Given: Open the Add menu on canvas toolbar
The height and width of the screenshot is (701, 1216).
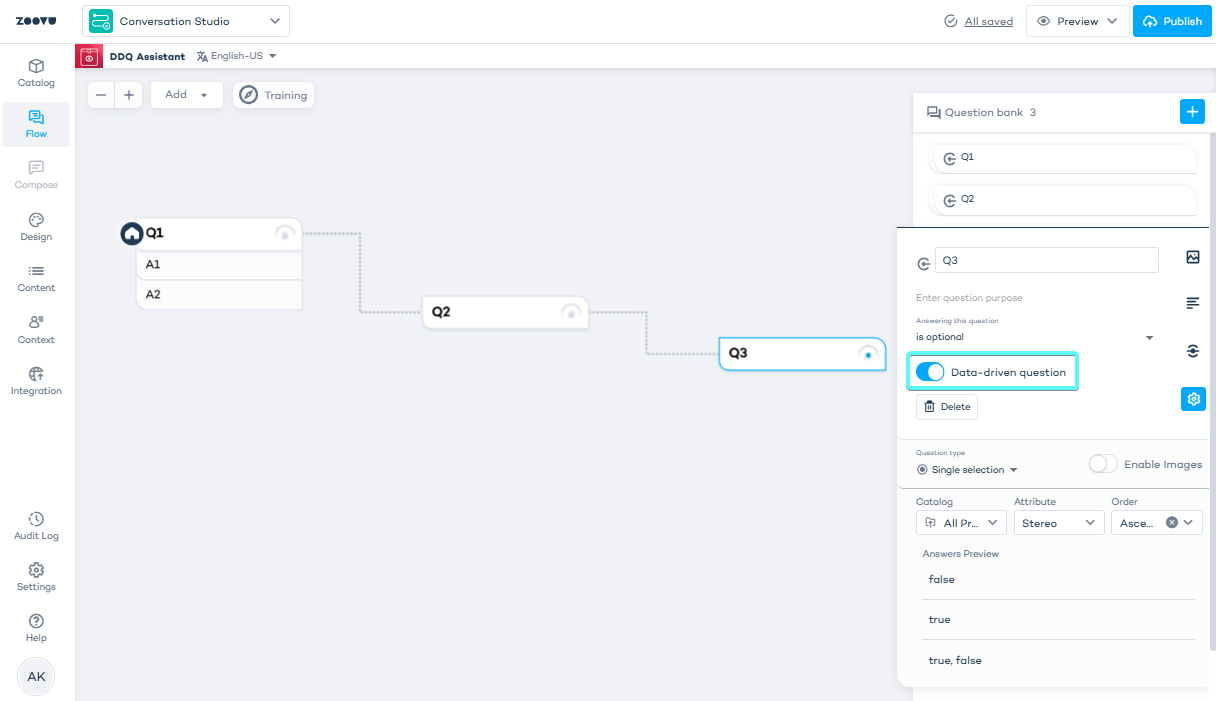Looking at the screenshot, I should [x=186, y=95].
